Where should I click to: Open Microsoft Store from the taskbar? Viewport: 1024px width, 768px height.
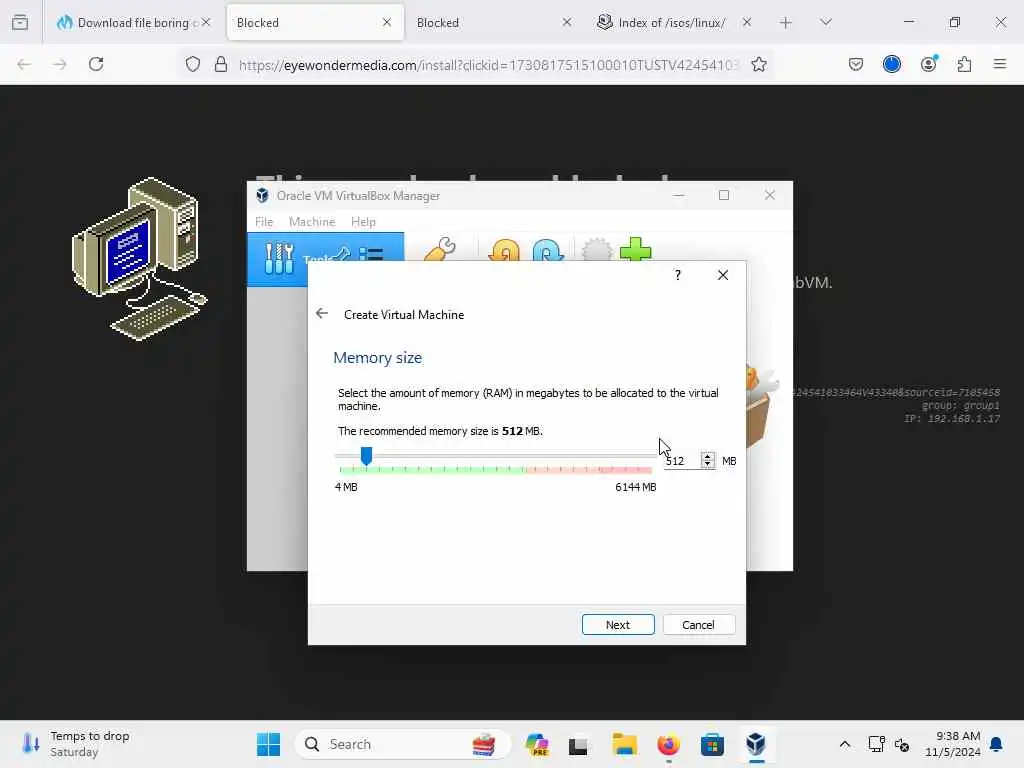pos(712,744)
